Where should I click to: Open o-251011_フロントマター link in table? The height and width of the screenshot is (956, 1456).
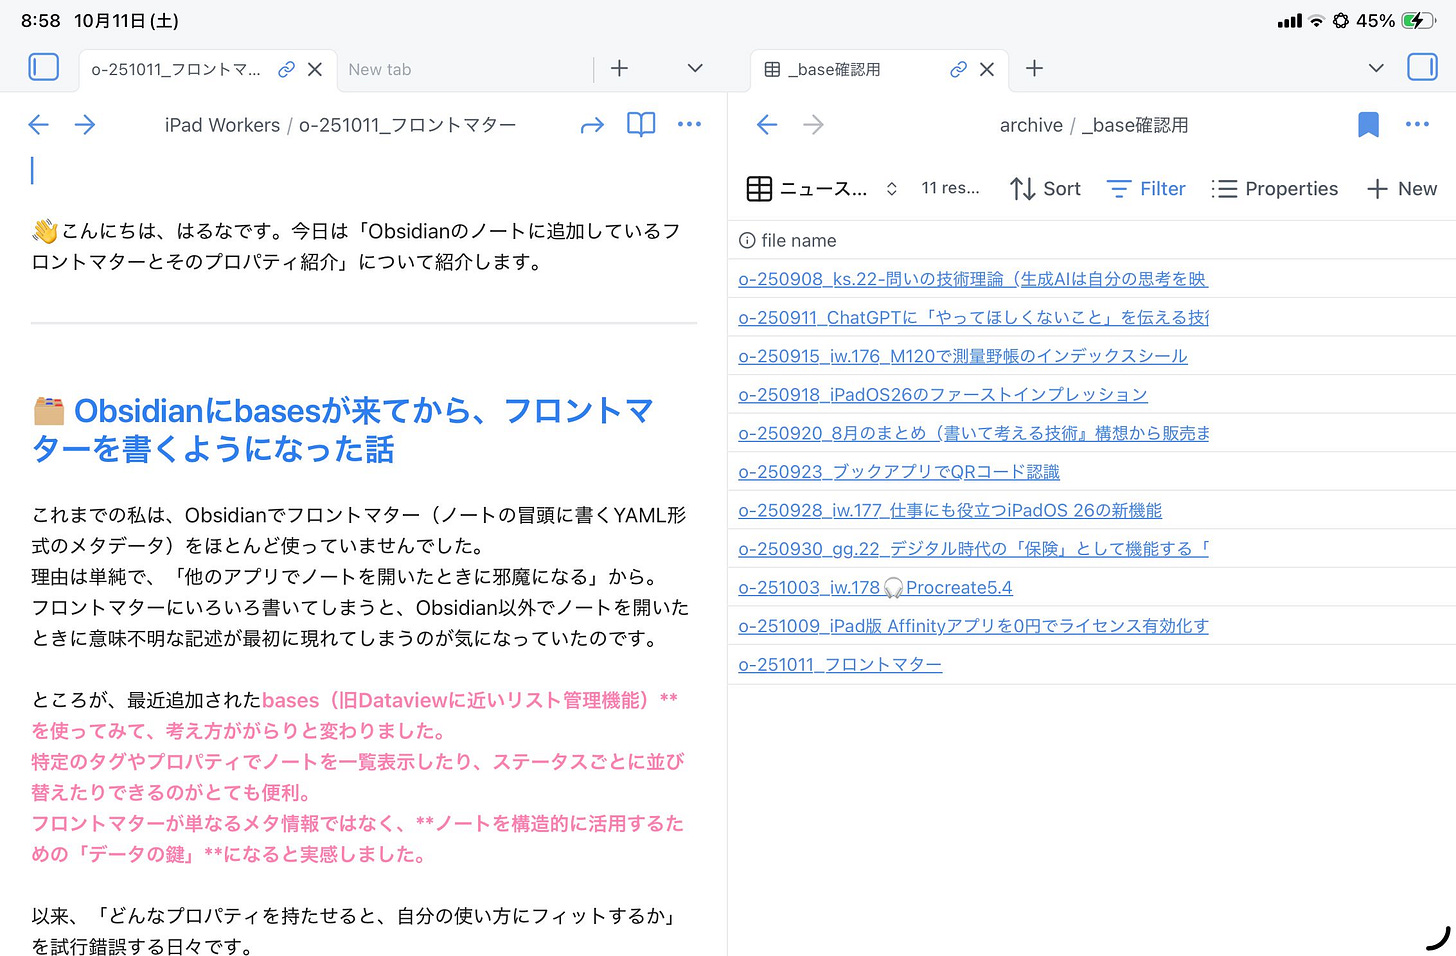coord(840,665)
